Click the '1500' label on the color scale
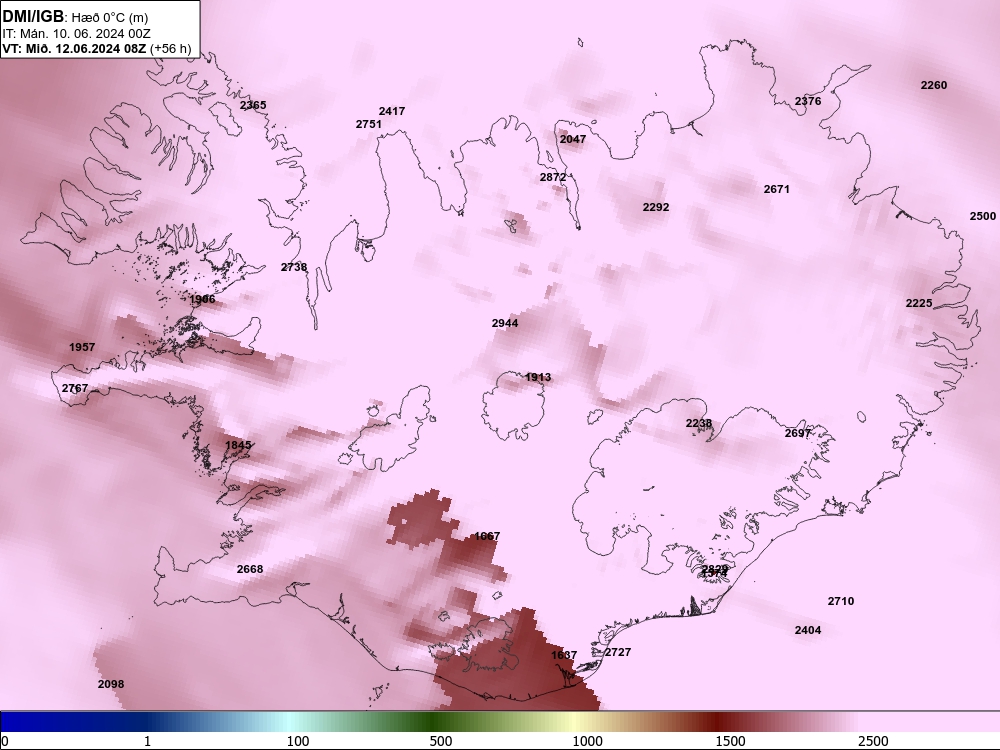Viewport: 1000px width, 750px height. point(730,741)
